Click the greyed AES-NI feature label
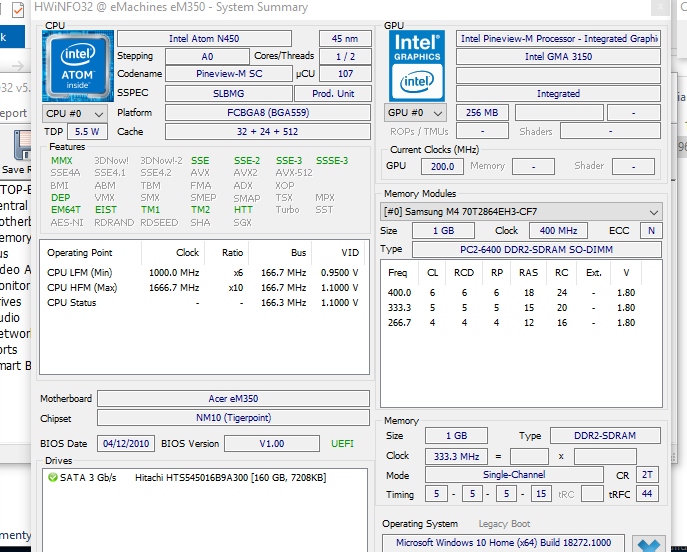Image resolution: width=687 pixels, height=552 pixels. point(67,223)
